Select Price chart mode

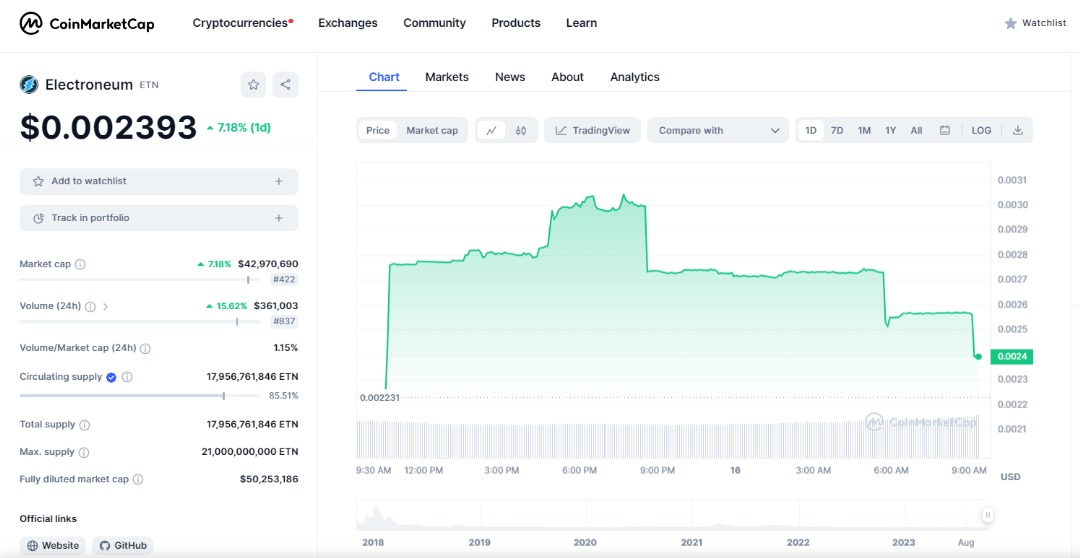[377, 130]
